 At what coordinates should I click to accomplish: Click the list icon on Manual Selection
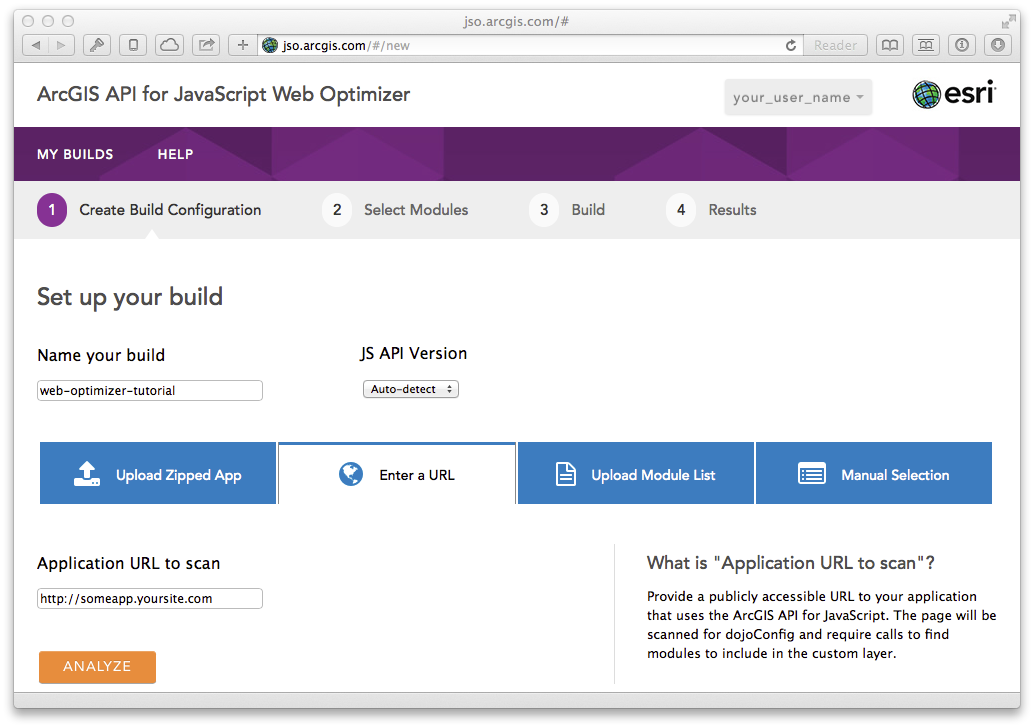pos(812,474)
